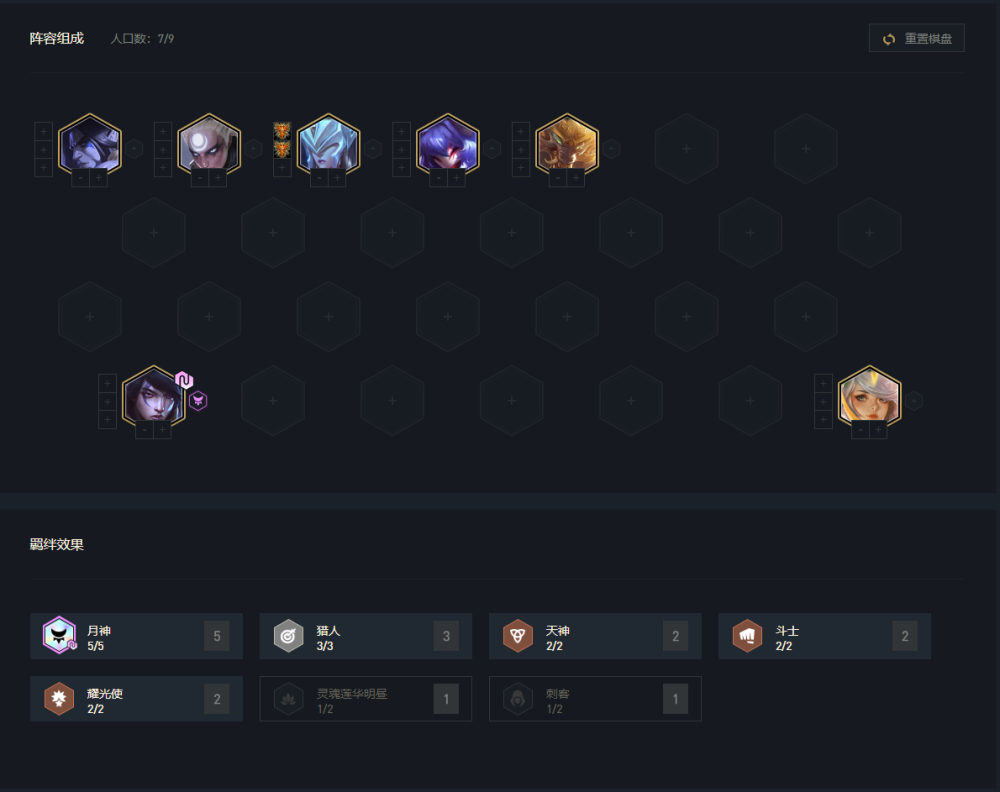Click the 灵魂莲华明昼 lotus trait icon

point(288,699)
